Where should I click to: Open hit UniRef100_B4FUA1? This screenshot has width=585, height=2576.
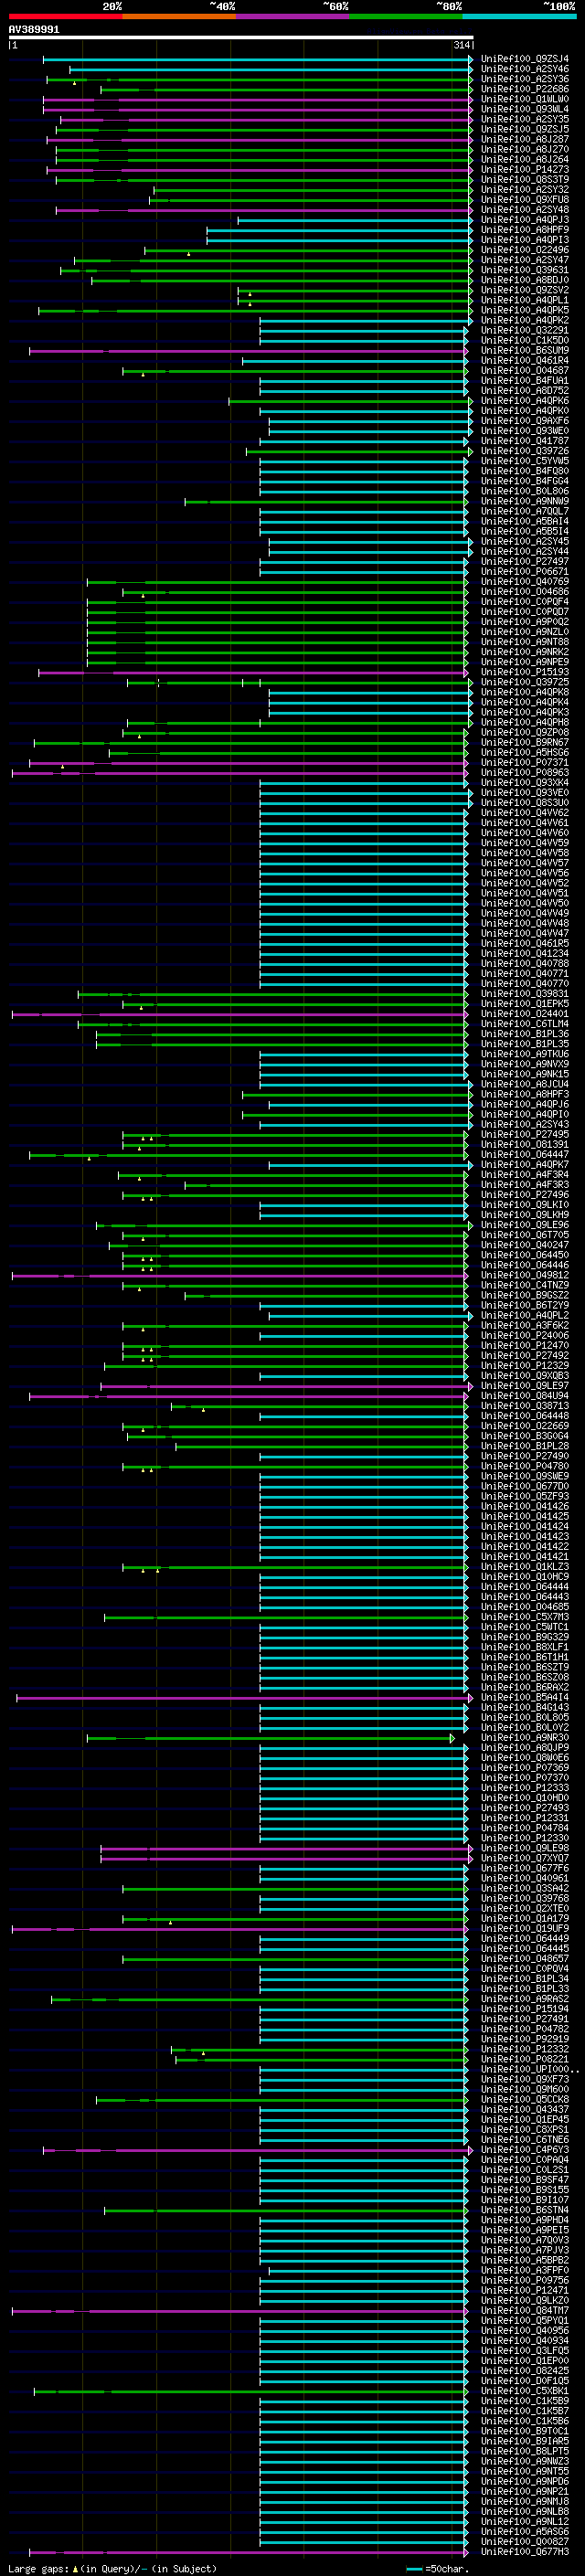pyautogui.click(x=525, y=380)
